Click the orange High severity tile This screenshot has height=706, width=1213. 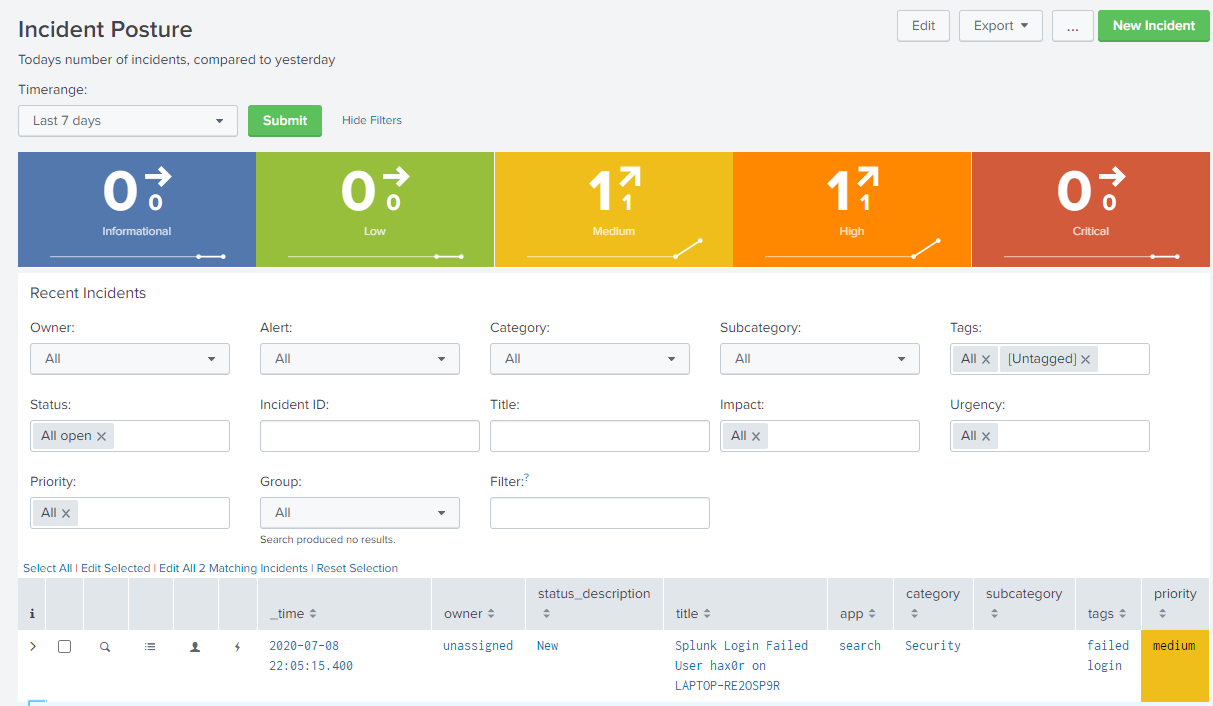pyautogui.click(x=852, y=210)
